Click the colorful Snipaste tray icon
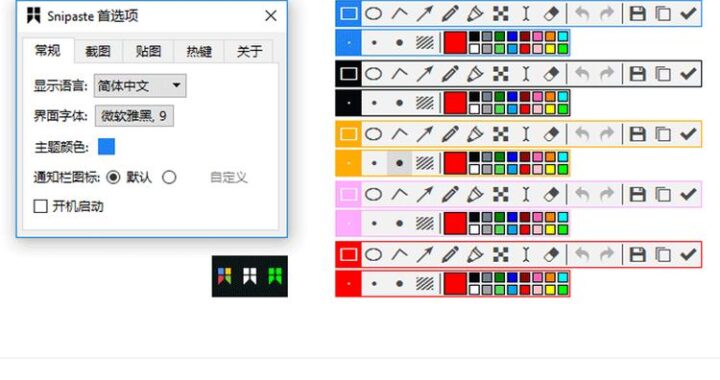 225,276
